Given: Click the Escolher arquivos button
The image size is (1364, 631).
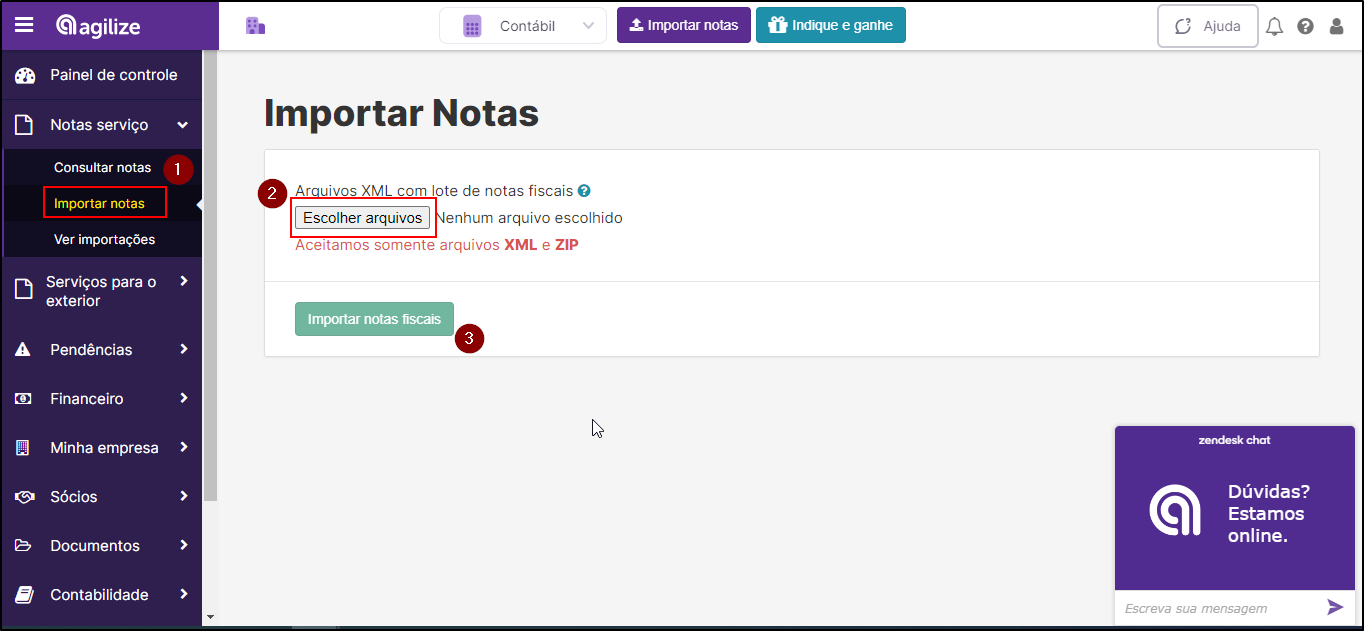Looking at the screenshot, I should [x=362, y=217].
